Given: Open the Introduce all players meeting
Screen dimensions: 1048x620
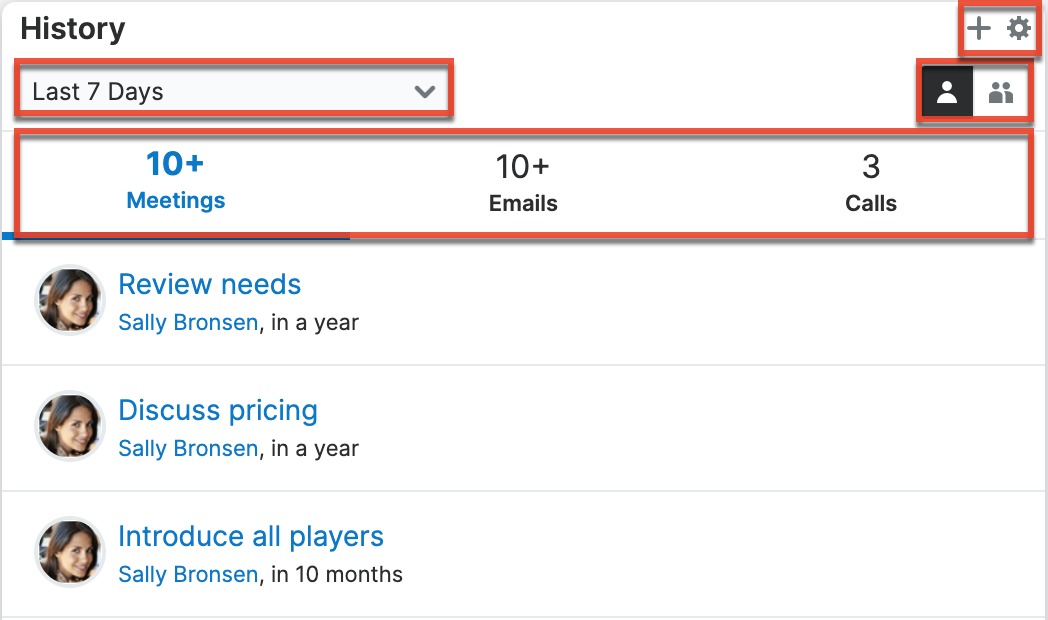Looking at the screenshot, I should [x=251, y=537].
